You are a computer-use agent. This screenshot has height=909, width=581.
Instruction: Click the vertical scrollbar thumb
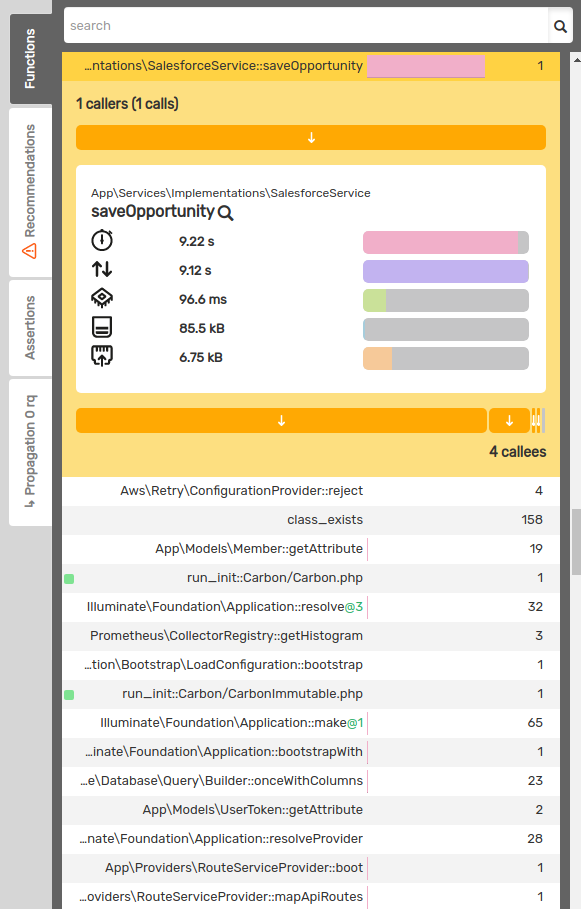576,542
